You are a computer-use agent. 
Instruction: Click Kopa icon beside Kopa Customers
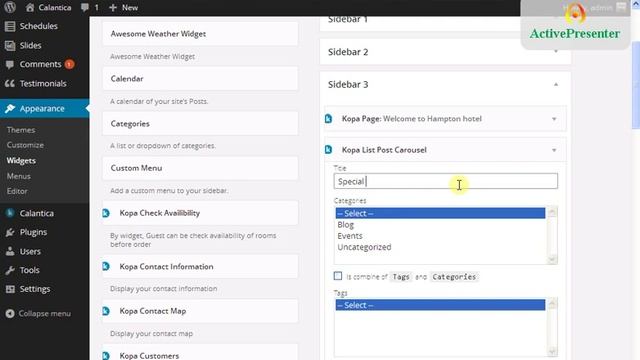pos(106,356)
